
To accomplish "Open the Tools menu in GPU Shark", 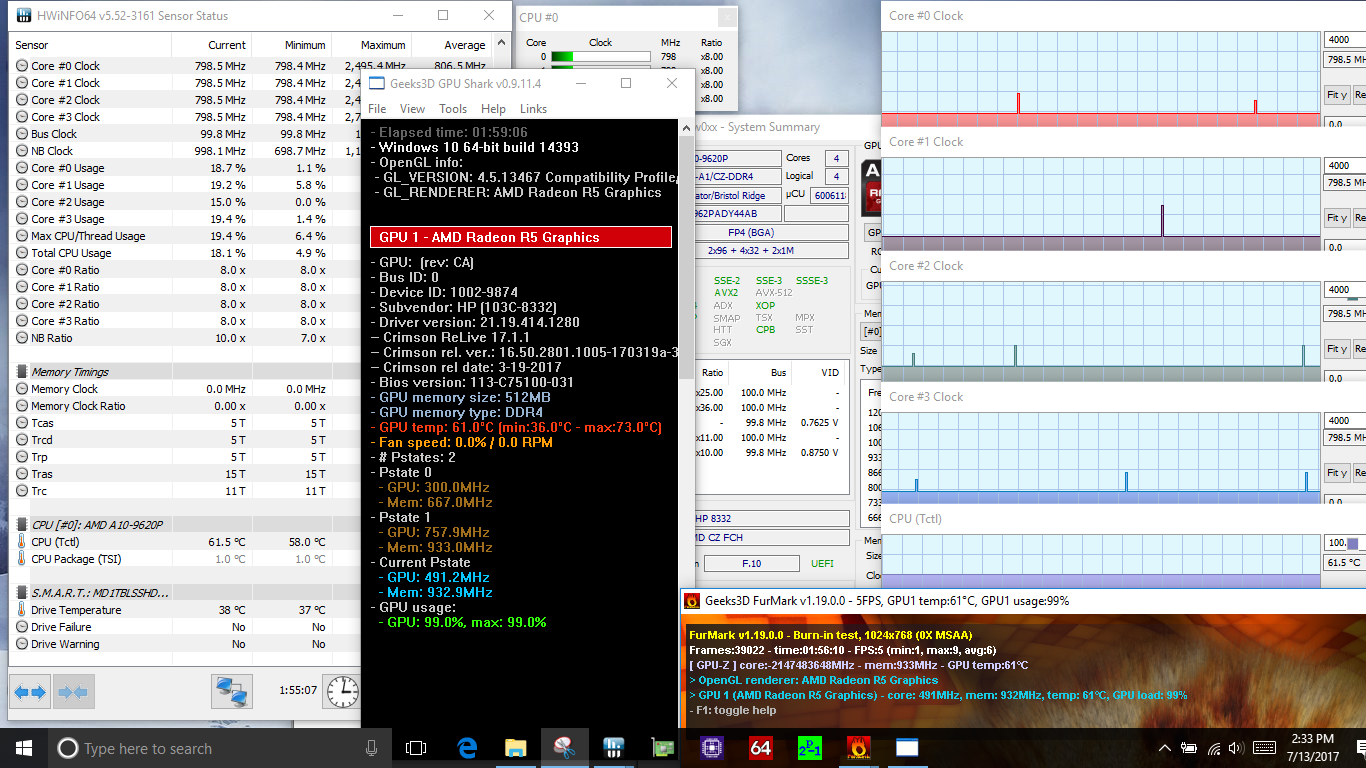I will click(453, 109).
